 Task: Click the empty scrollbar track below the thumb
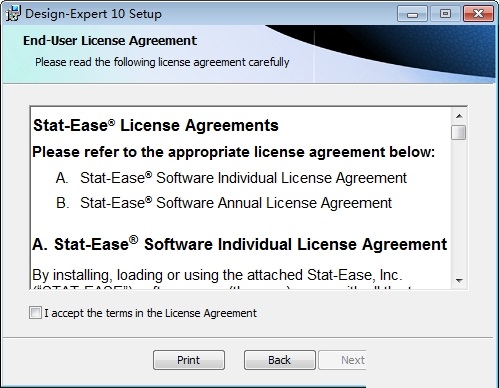click(x=459, y=207)
